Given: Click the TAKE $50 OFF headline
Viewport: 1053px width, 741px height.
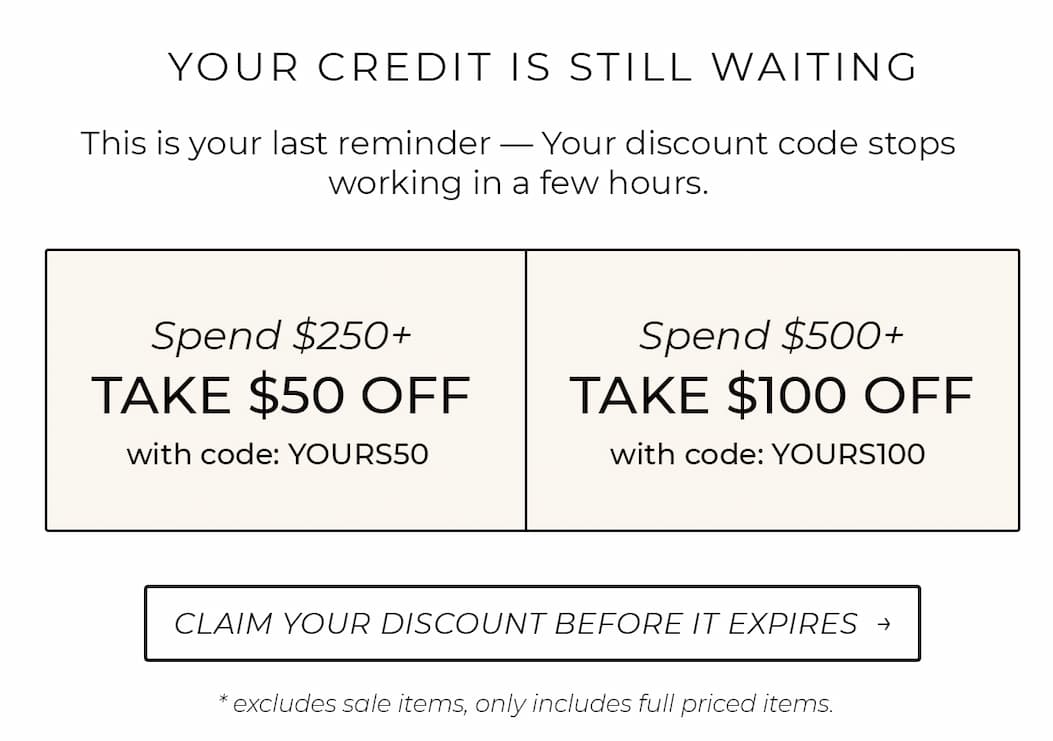Looking at the screenshot, I should click(281, 395).
